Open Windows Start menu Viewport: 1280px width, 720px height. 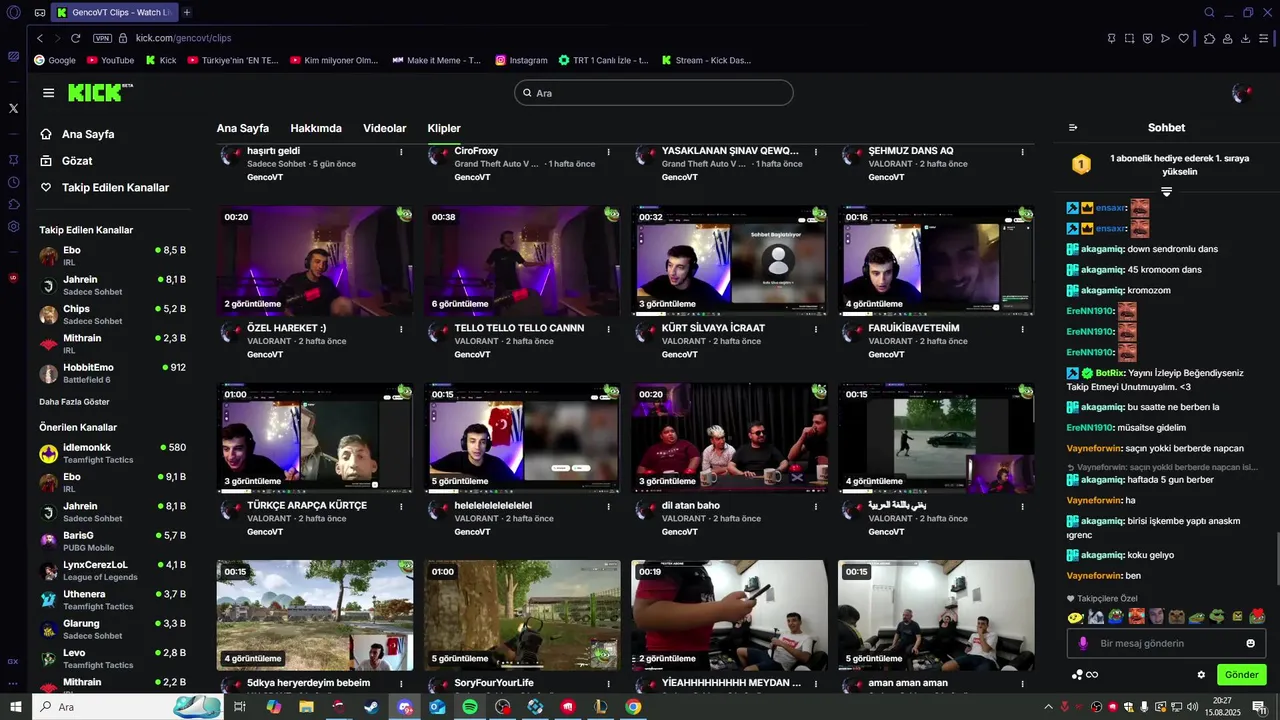pyautogui.click(x=15, y=707)
